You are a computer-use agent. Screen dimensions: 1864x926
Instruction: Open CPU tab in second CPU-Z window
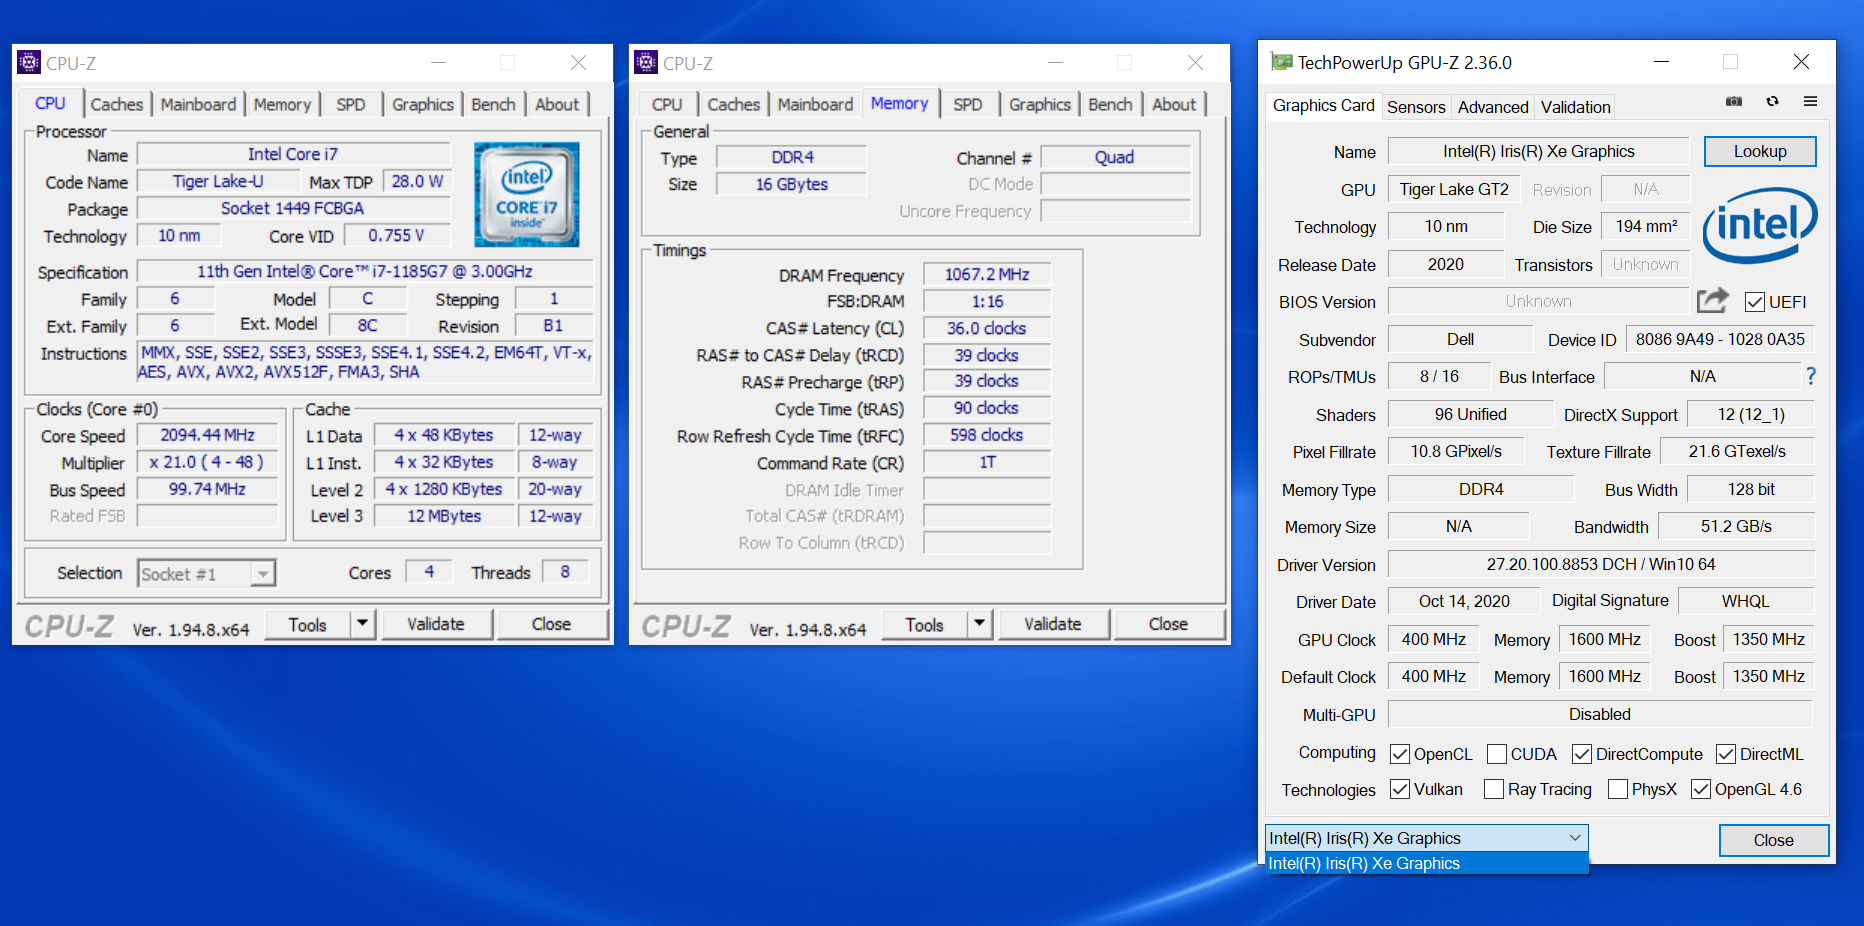(667, 104)
